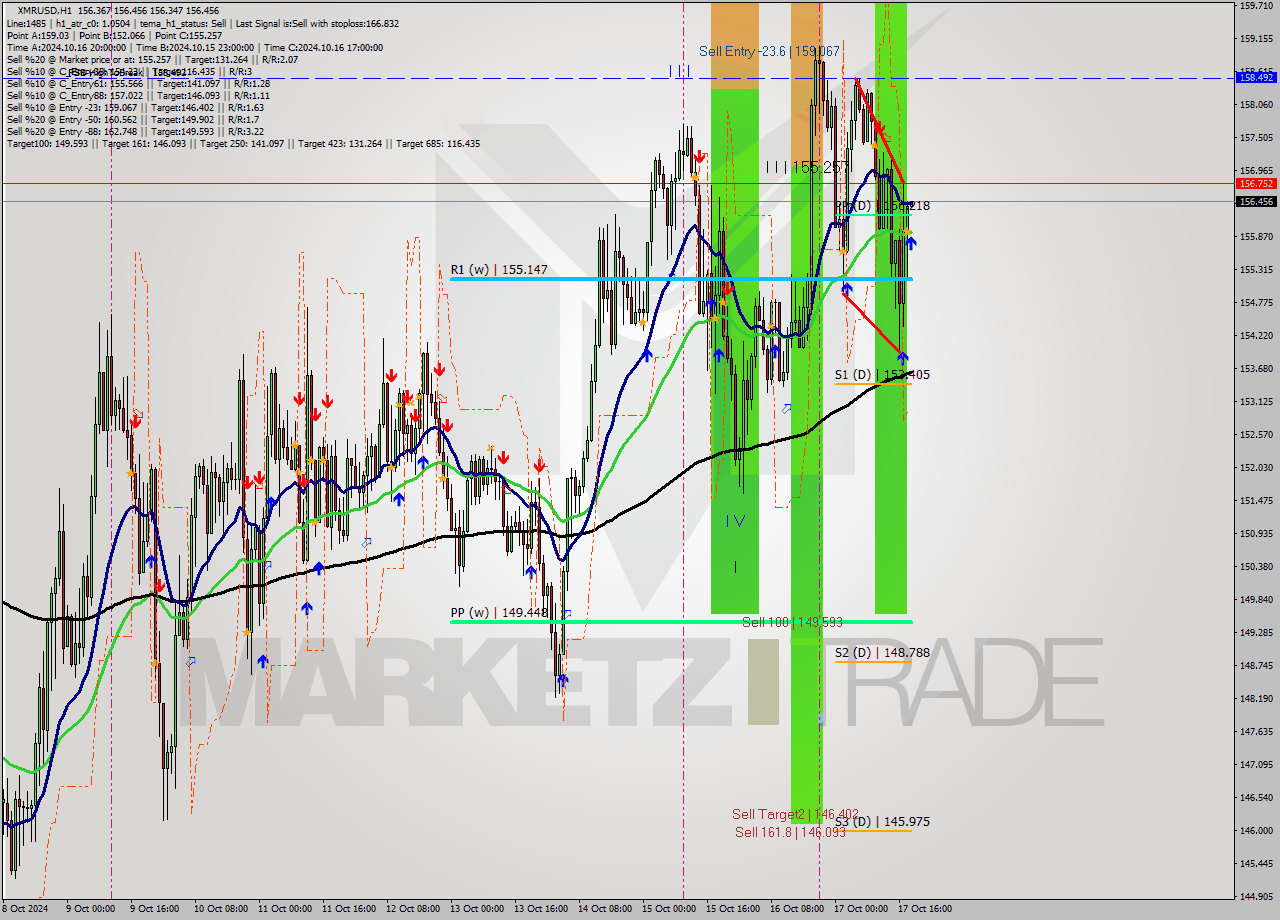Click the Target100: 149.593 targets line
The height and width of the screenshot is (920, 1280).
click(x=243, y=144)
